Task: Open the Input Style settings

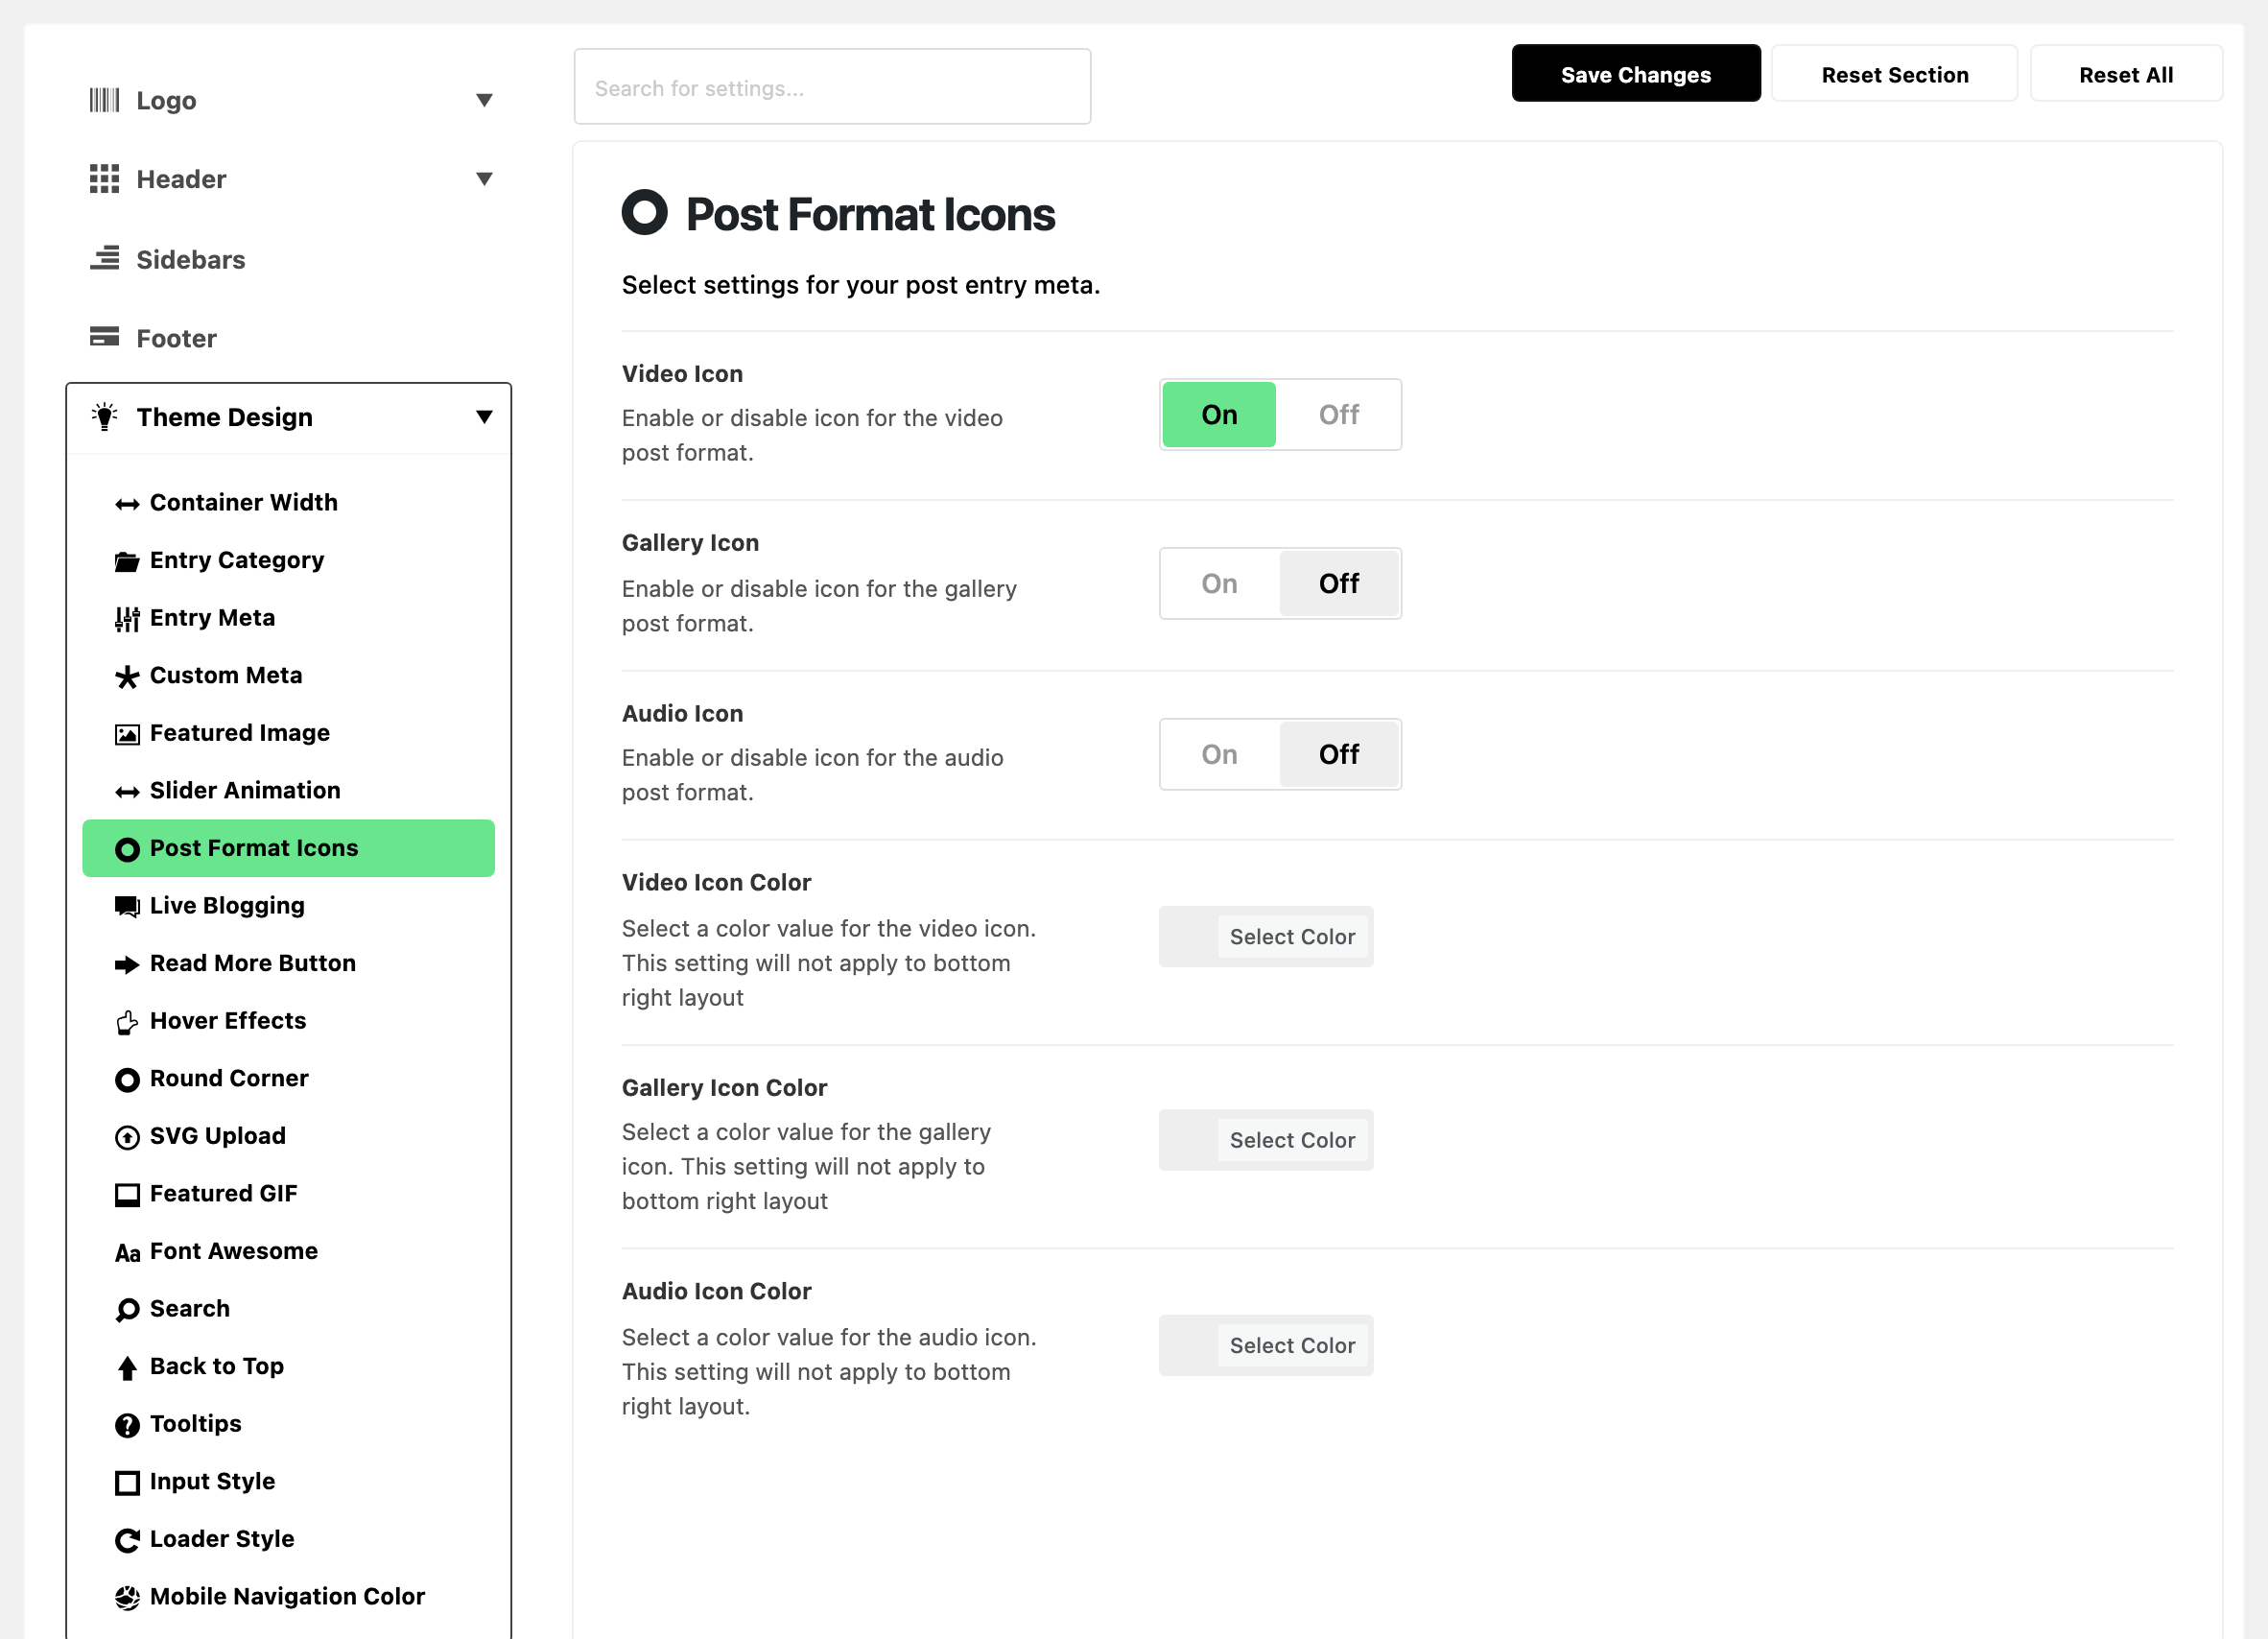Action: pyautogui.click(x=288, y=1481)
